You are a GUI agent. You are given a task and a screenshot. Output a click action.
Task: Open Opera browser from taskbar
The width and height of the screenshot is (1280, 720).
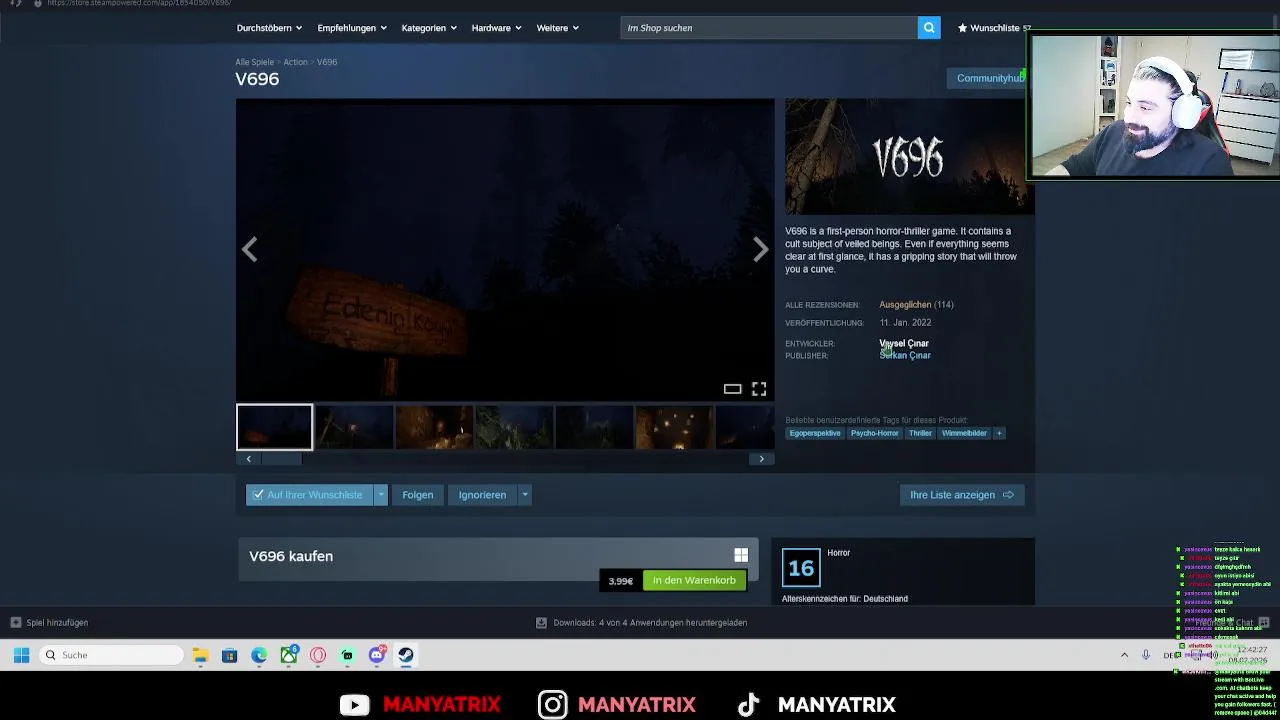(x=318, y=655)
